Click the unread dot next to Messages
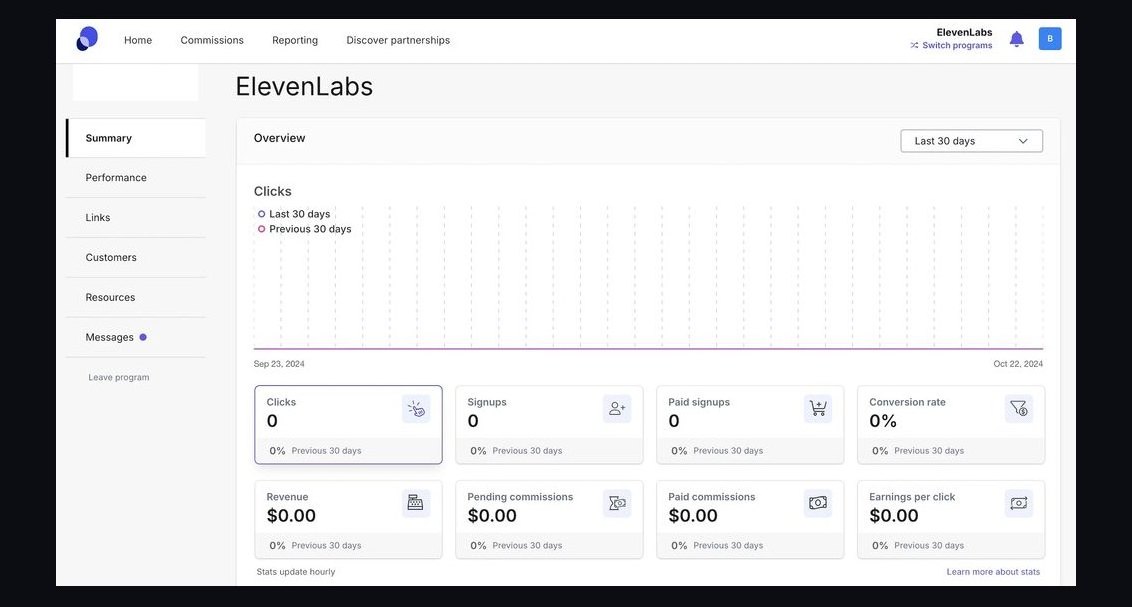This screenshot has height=607, width=1132. click(143, 337)
